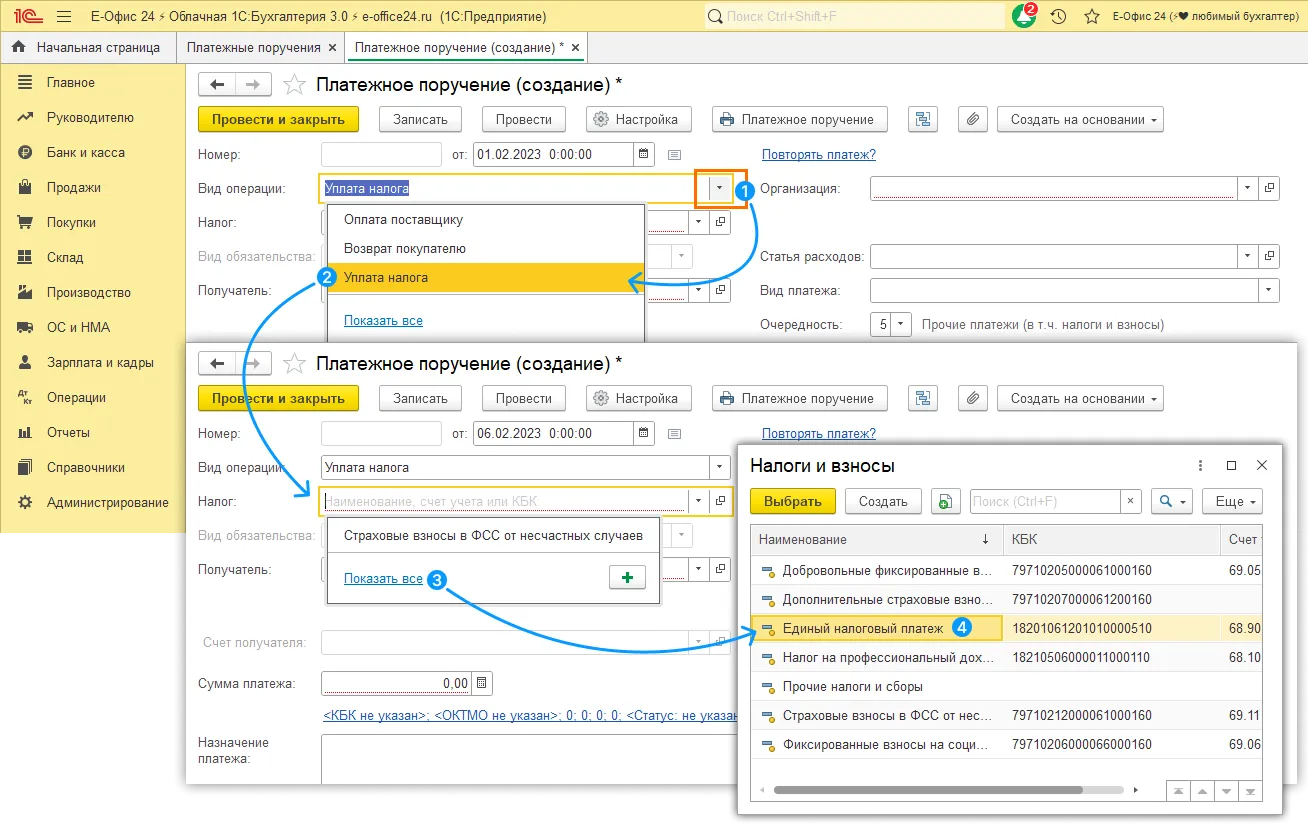The height and width of the screenshot is (827, 1308).
Task: Click the forward arrow in upper form
Action: click(252, 84)
